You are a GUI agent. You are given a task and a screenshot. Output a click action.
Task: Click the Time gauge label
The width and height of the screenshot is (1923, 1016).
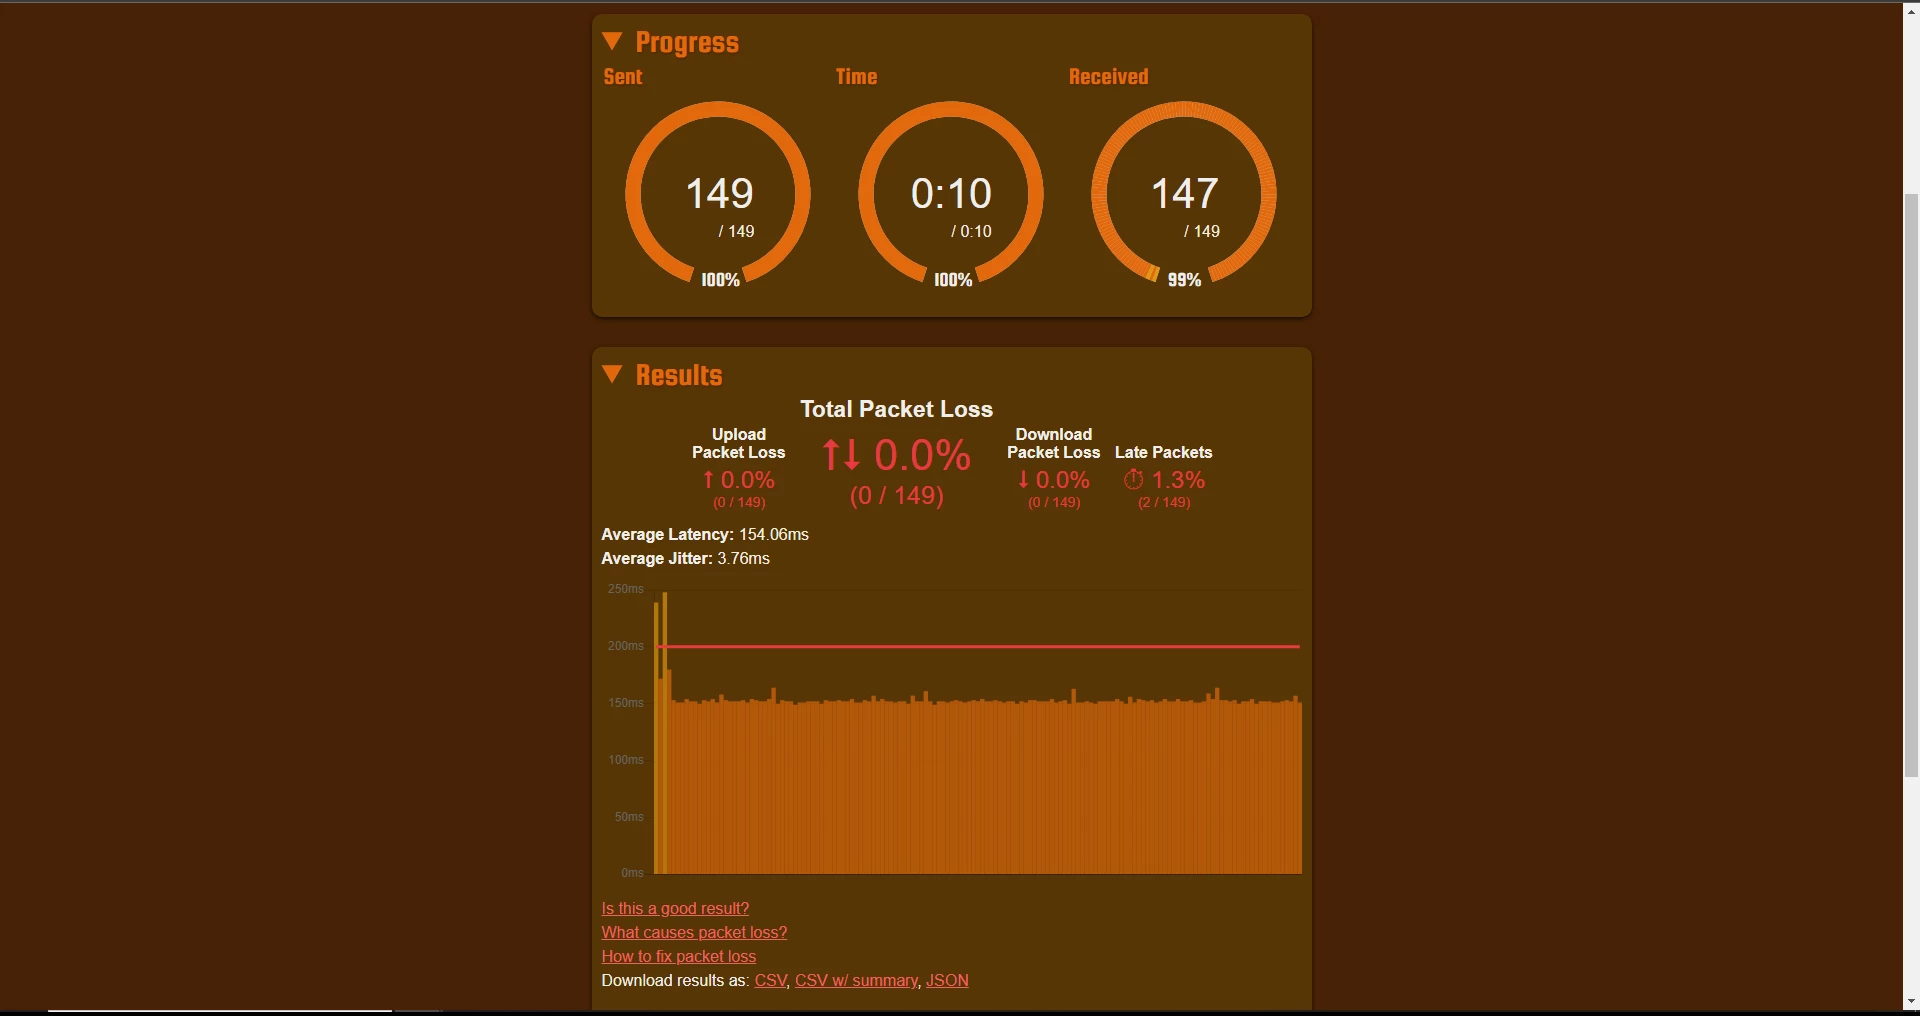coord(857,77)
